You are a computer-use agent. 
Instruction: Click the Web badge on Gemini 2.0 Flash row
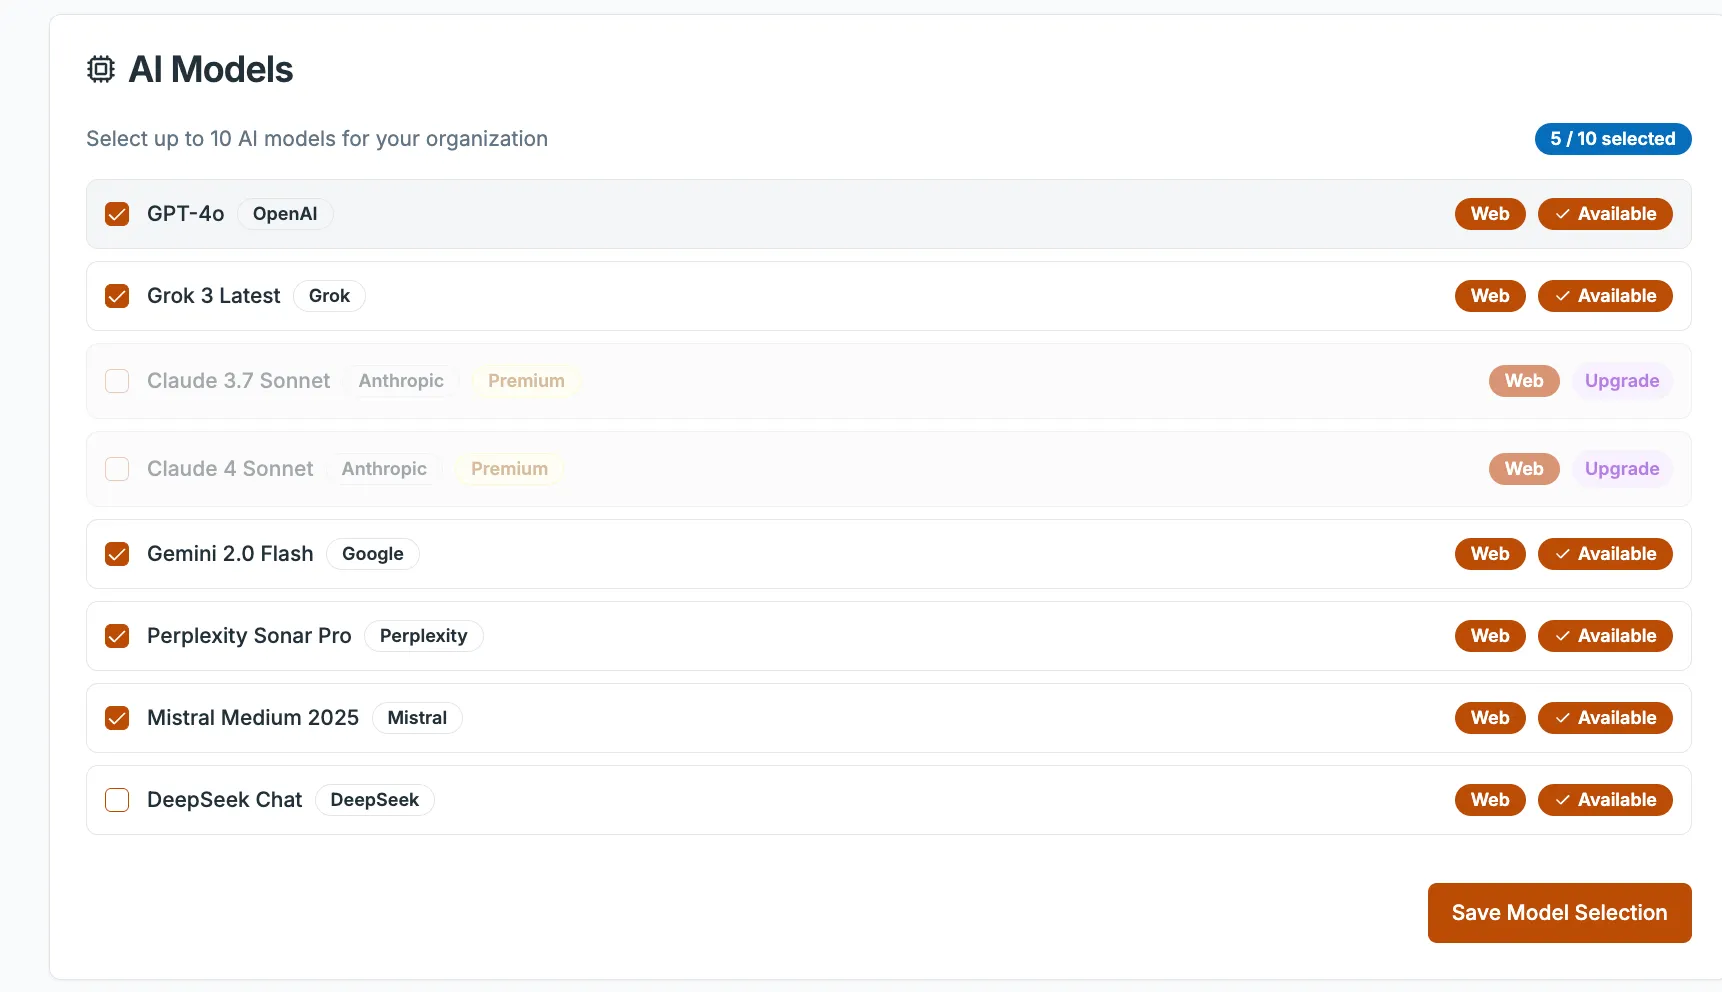(x=1489, y=554)
